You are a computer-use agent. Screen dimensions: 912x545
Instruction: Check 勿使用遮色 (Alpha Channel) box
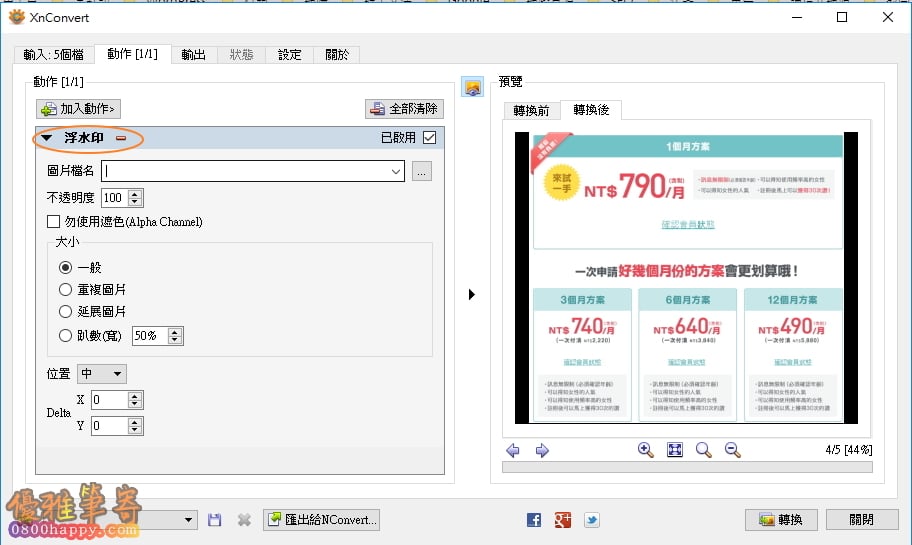tap(54, 222)
